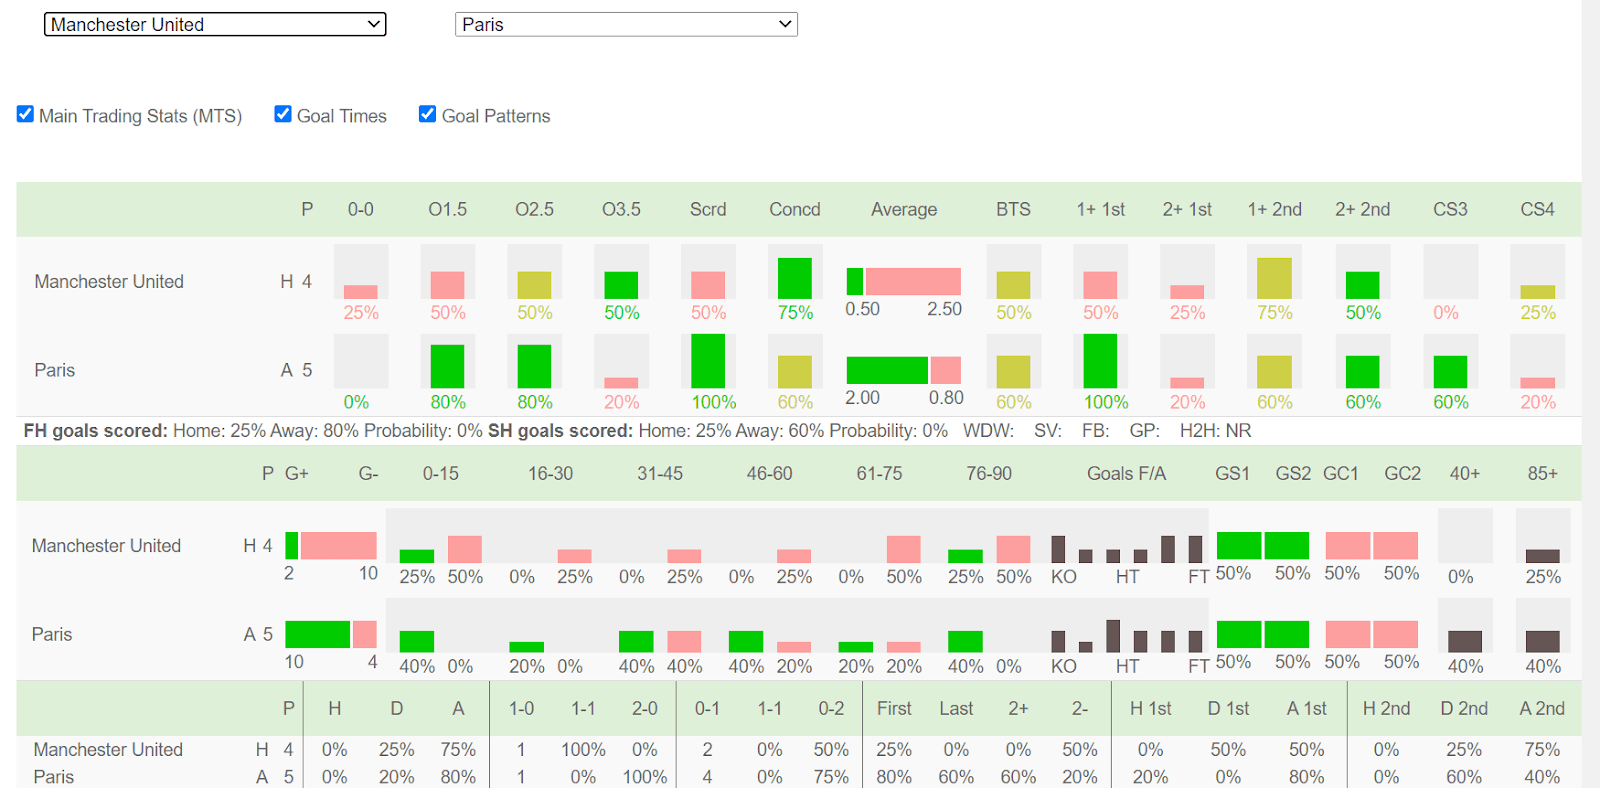1600x788 pixels.
Task: Click Paris's CS3 60% green bar
Action: click(x=1450, y=372)
